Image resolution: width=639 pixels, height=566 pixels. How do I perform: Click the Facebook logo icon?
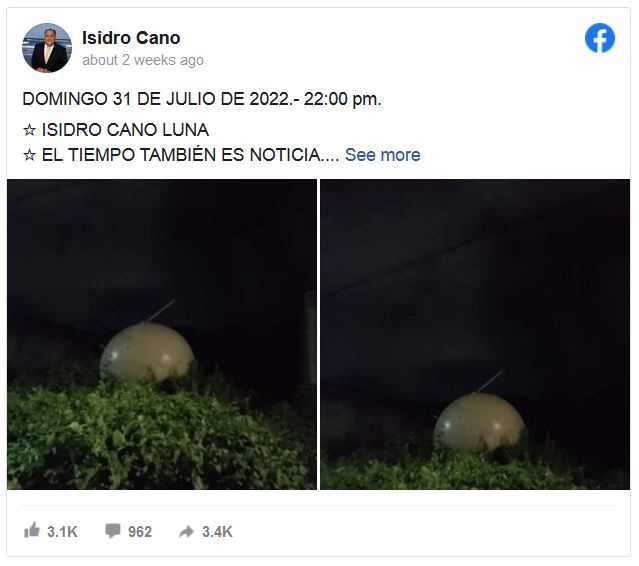[599, 38]
